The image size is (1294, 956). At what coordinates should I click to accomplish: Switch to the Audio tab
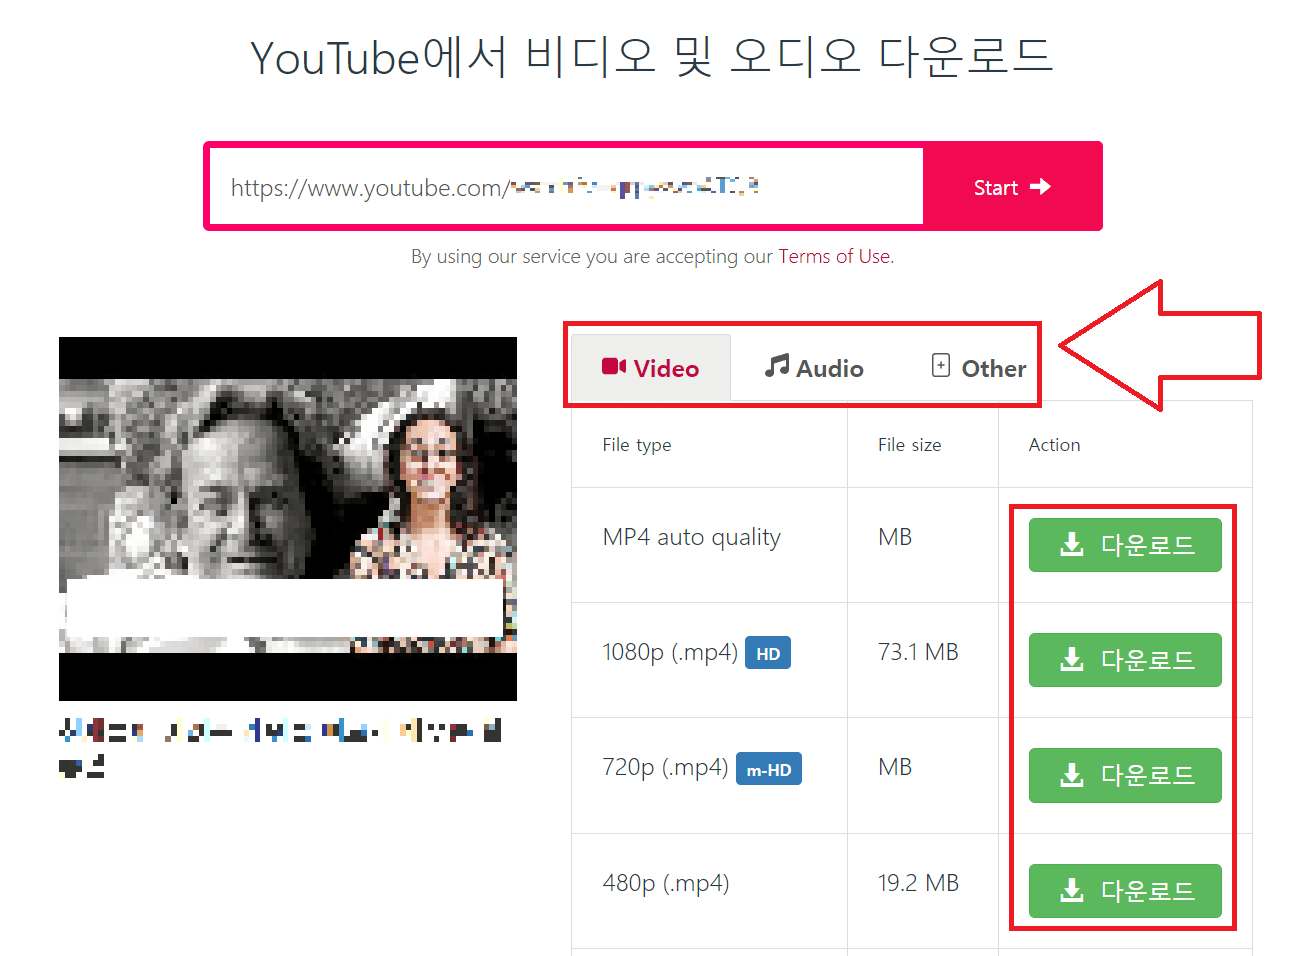click(x=813, y=367)
